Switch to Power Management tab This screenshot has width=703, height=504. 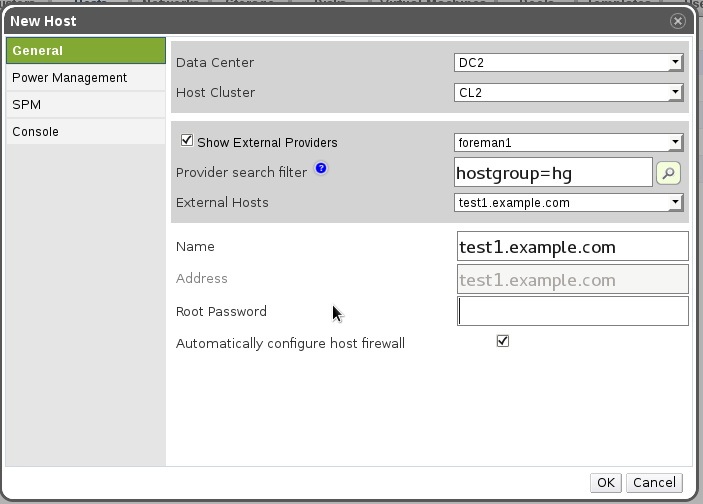(x=85, y=78)
